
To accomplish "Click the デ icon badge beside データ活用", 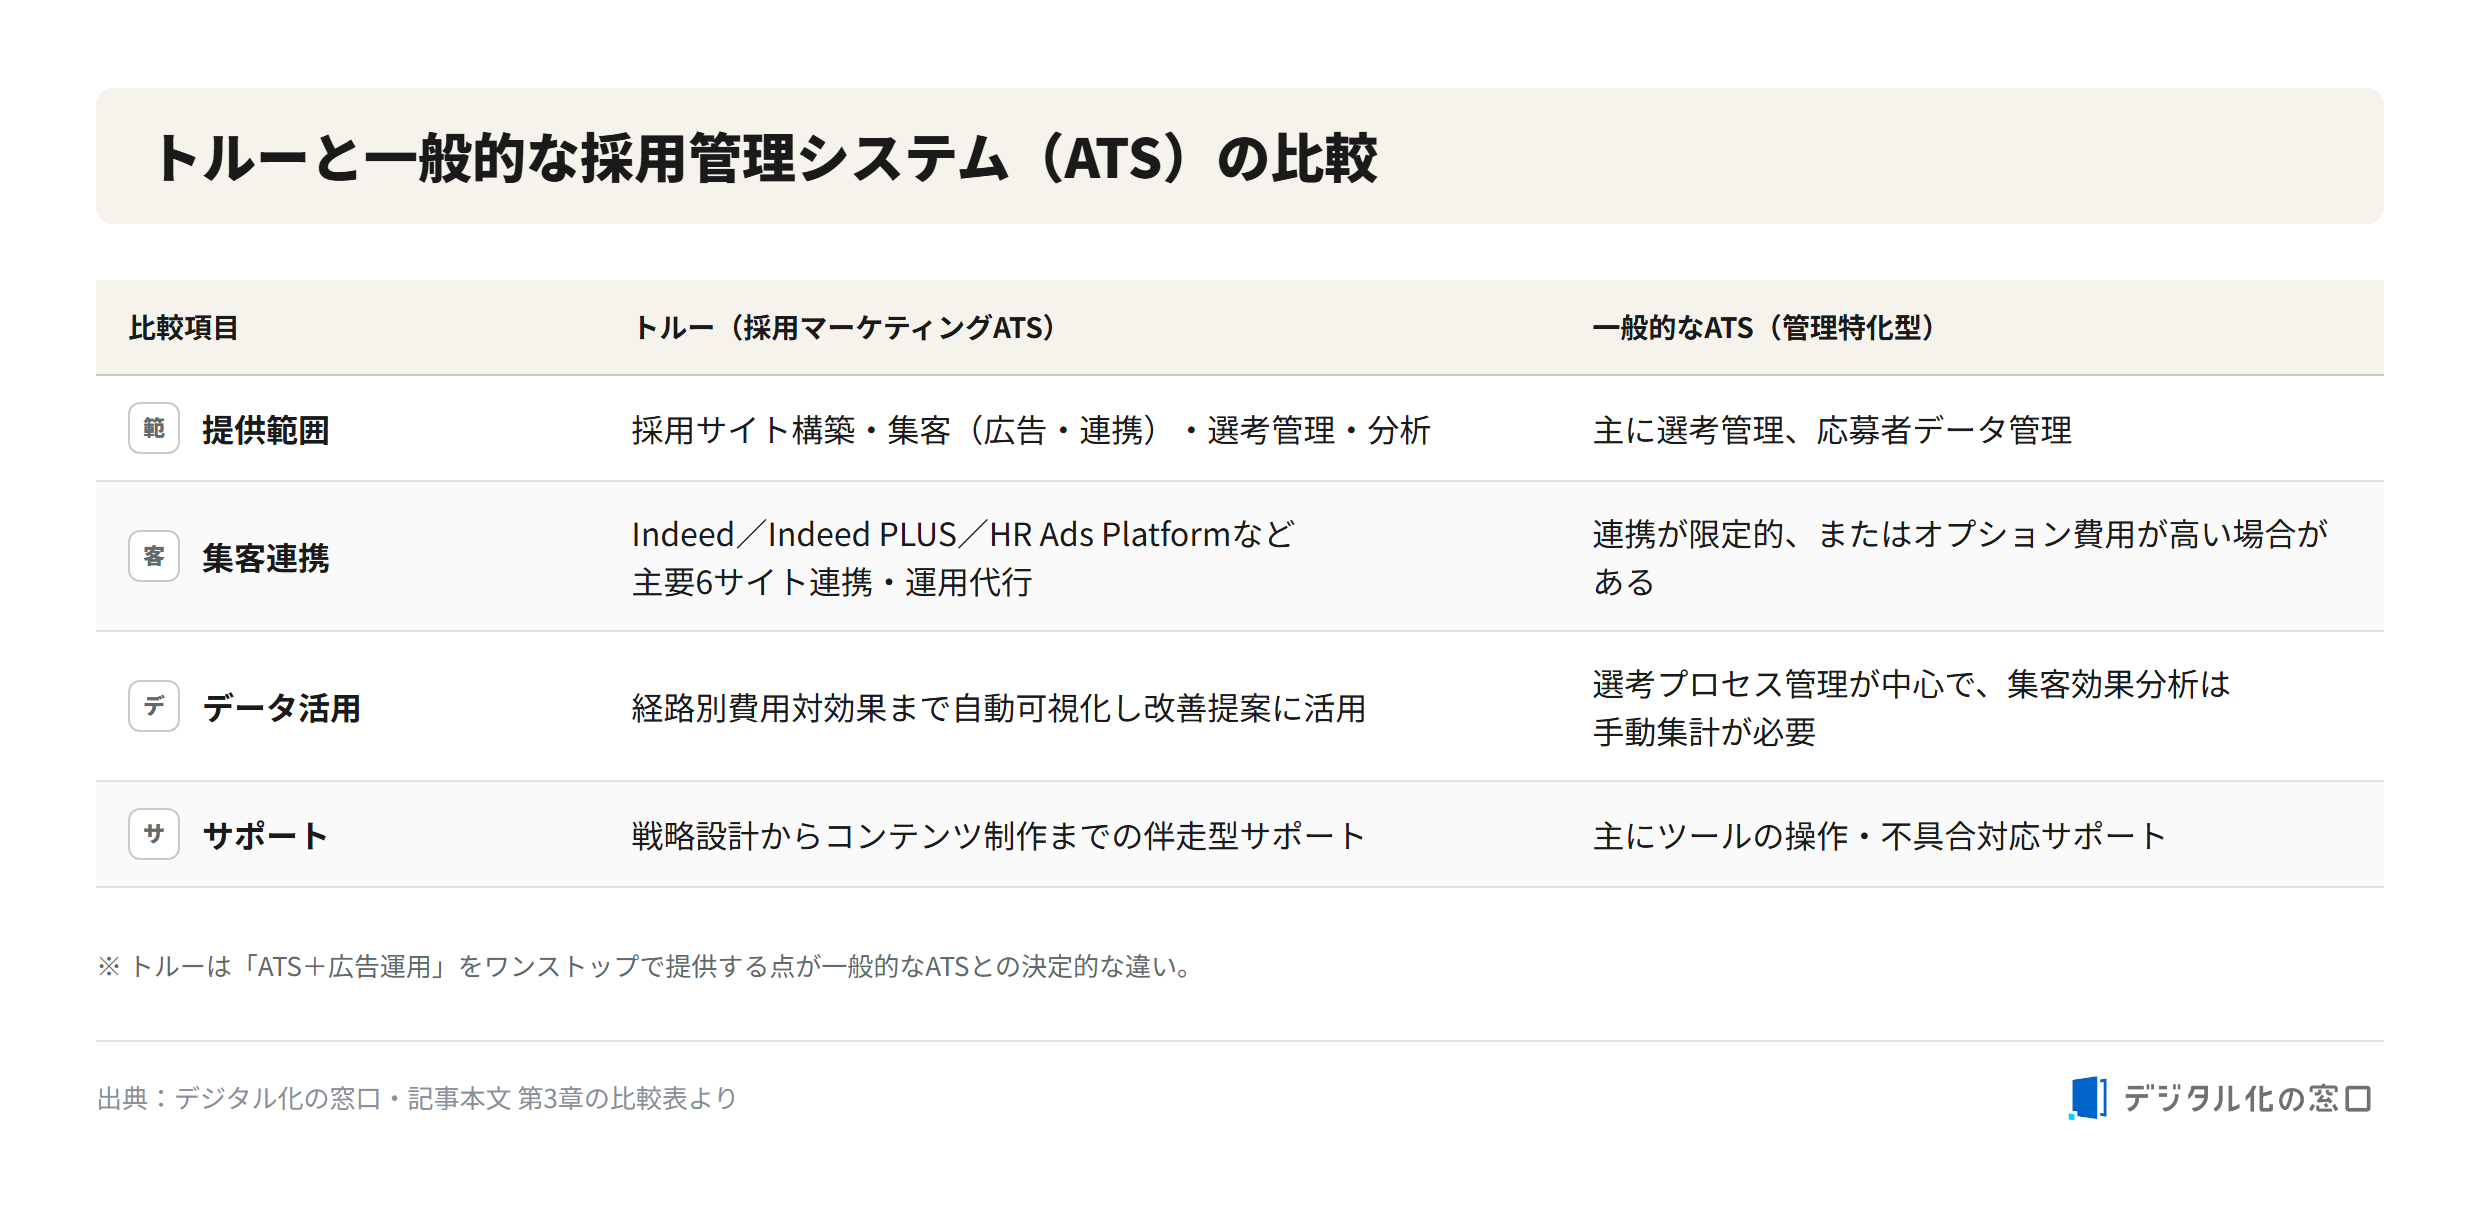I will coord(154,706).
